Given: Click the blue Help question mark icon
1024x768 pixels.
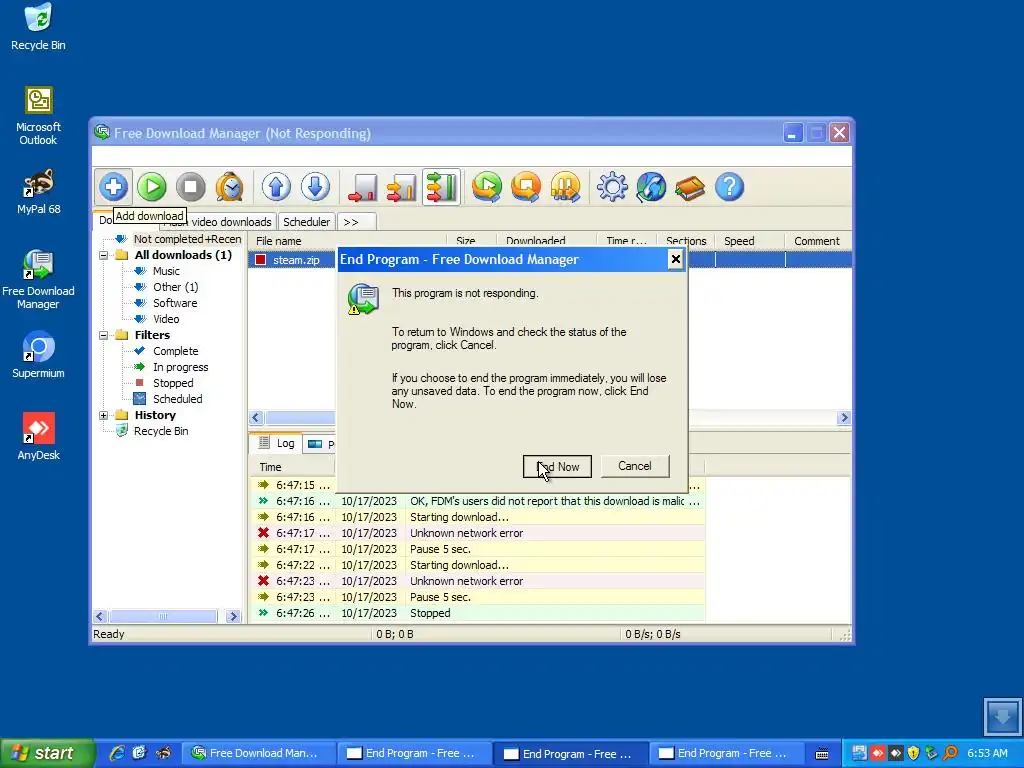Looking at the screenshot, I should pyautogui.click(x=729, y=187).
